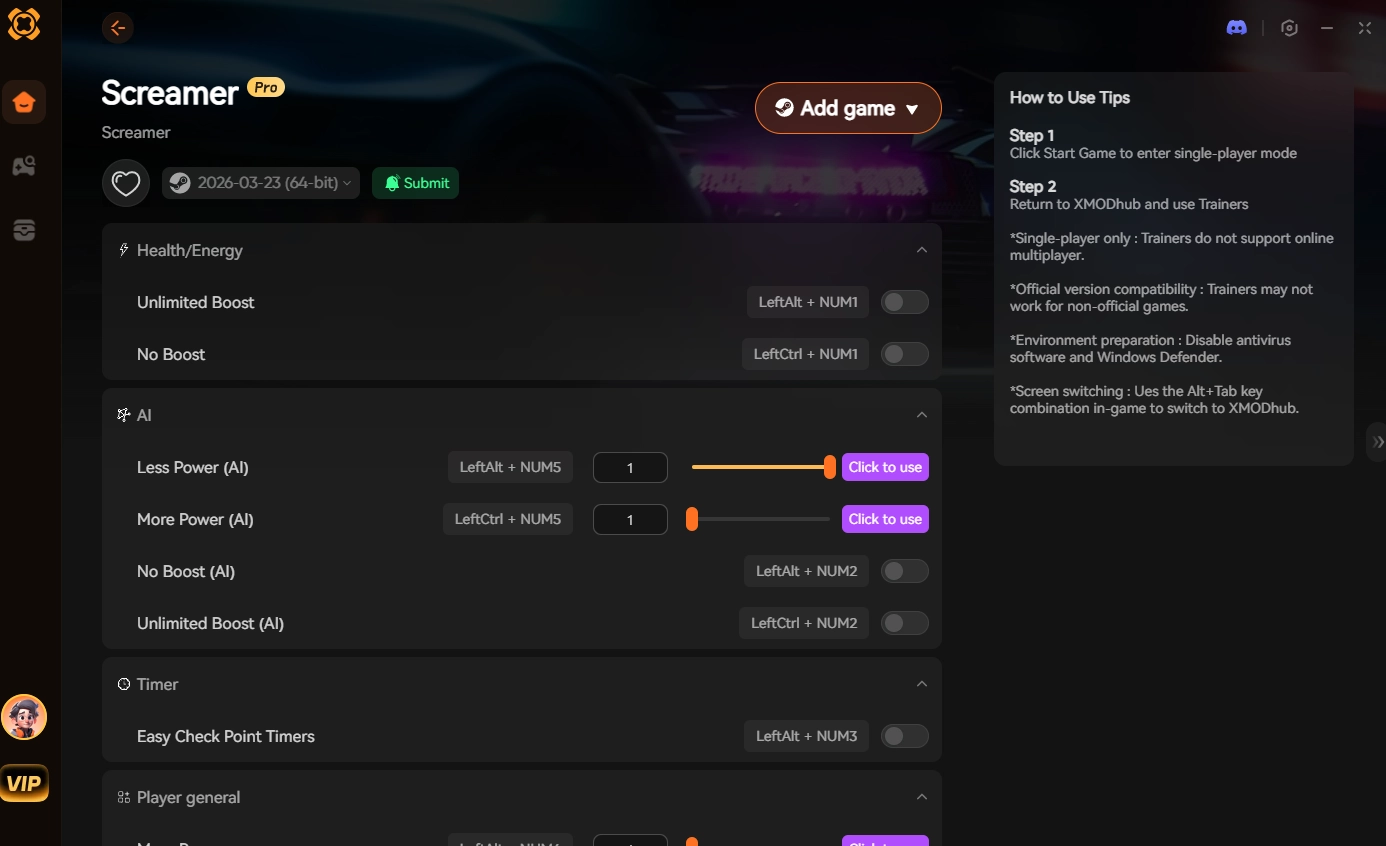The height and width of the screenshot is (846, 1386).
Task: Click the orange back arrow icon
Action: click(118, 28)
